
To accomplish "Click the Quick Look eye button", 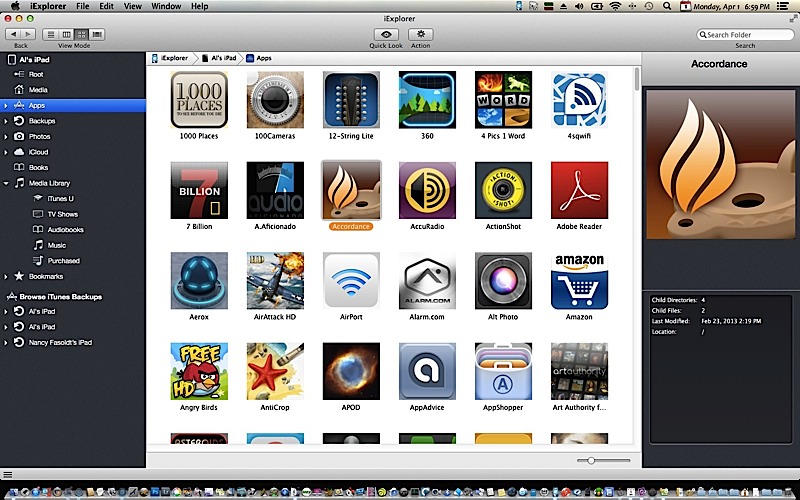I will (x=386, y=34).
